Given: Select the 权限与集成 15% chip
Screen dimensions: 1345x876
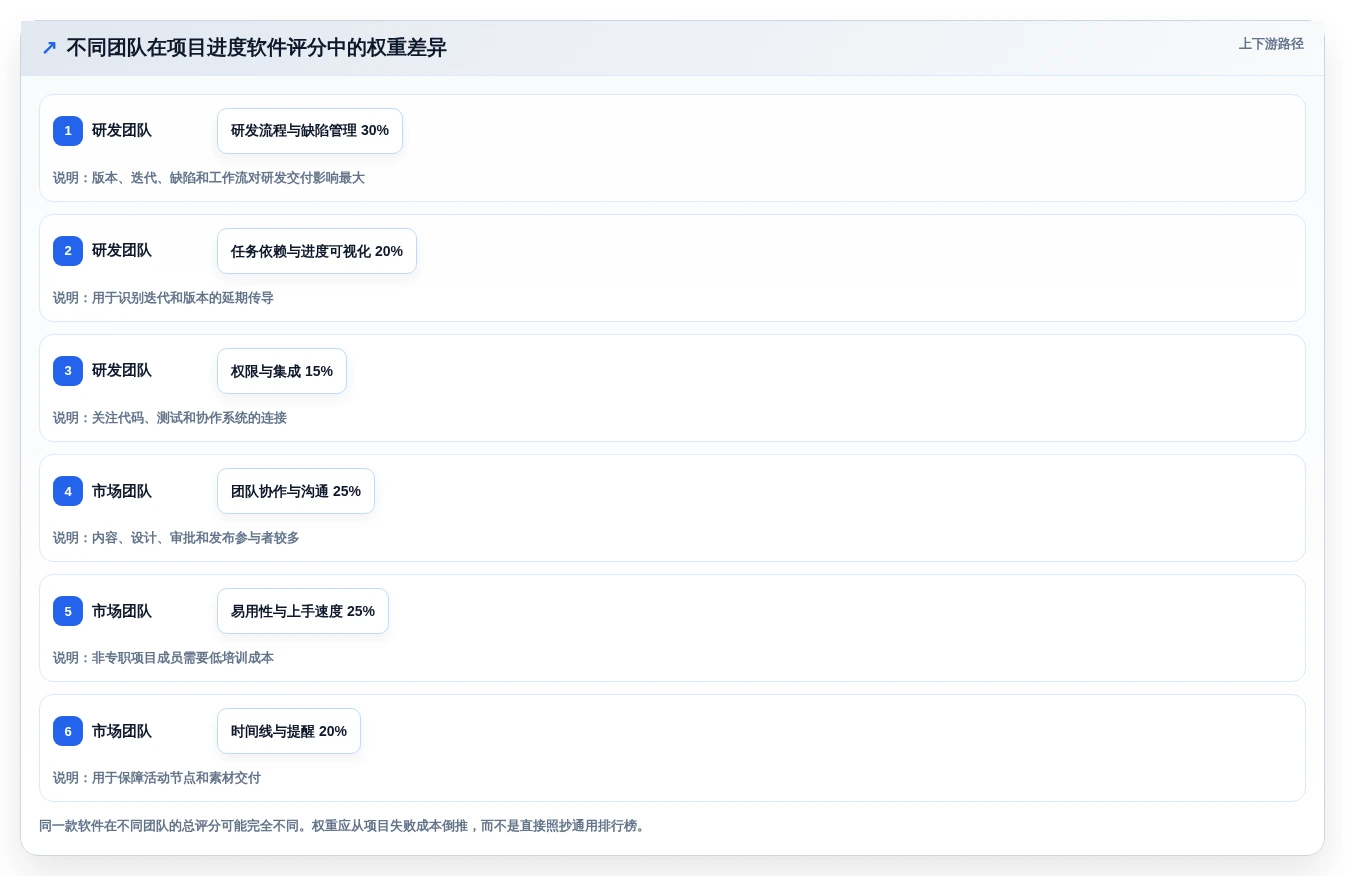Looking at the screenshot, I should (282, 371).
